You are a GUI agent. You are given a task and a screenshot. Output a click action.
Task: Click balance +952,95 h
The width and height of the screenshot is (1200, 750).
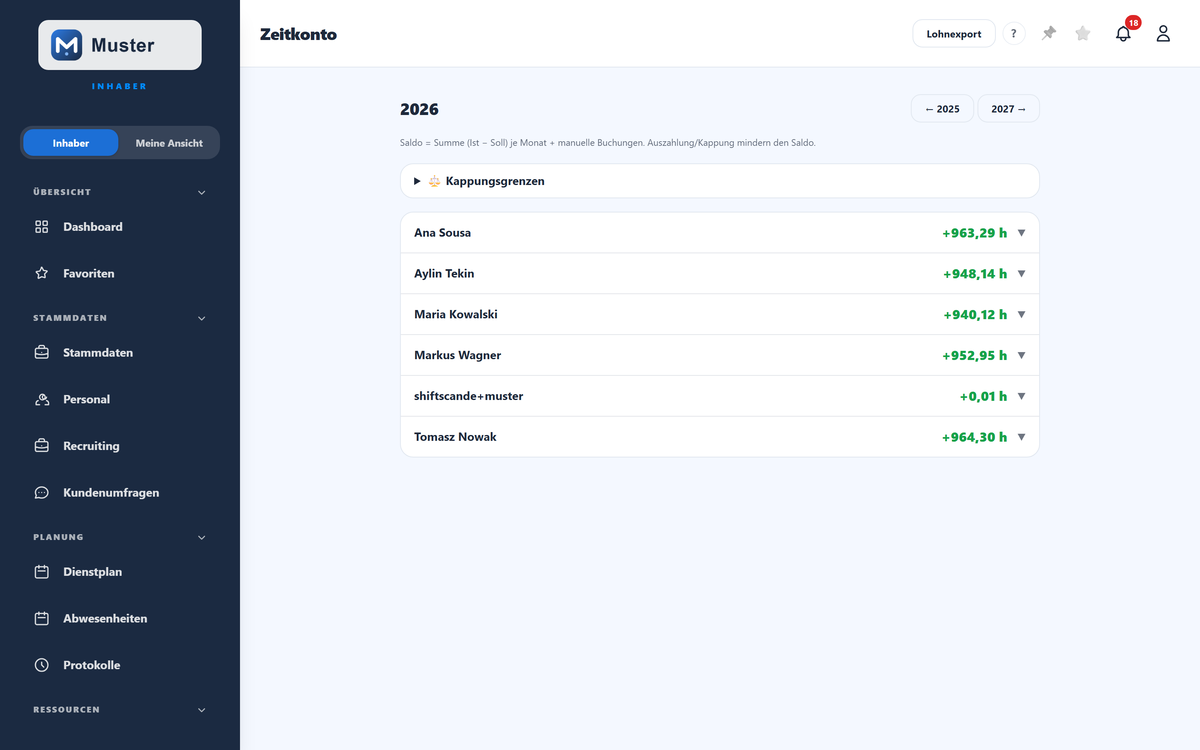[x=974, y=355]
